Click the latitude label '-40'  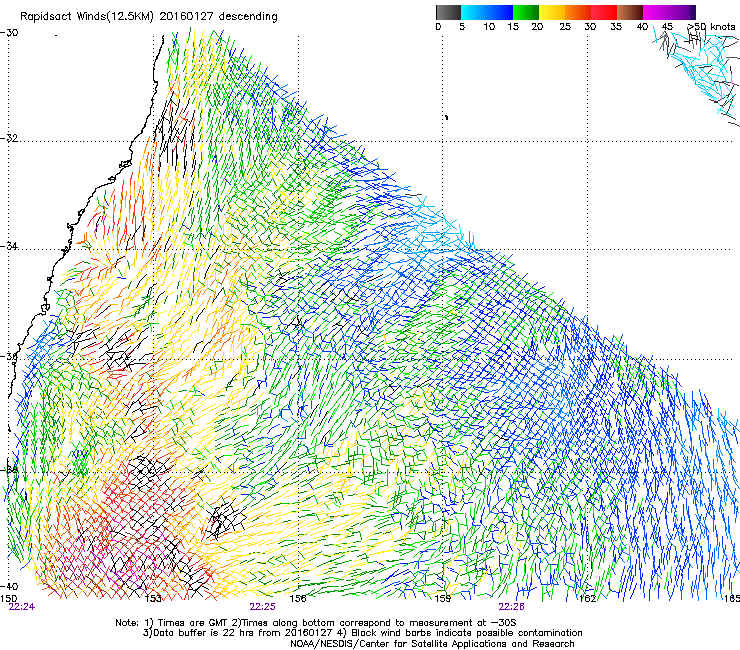[x=9, y=586]
